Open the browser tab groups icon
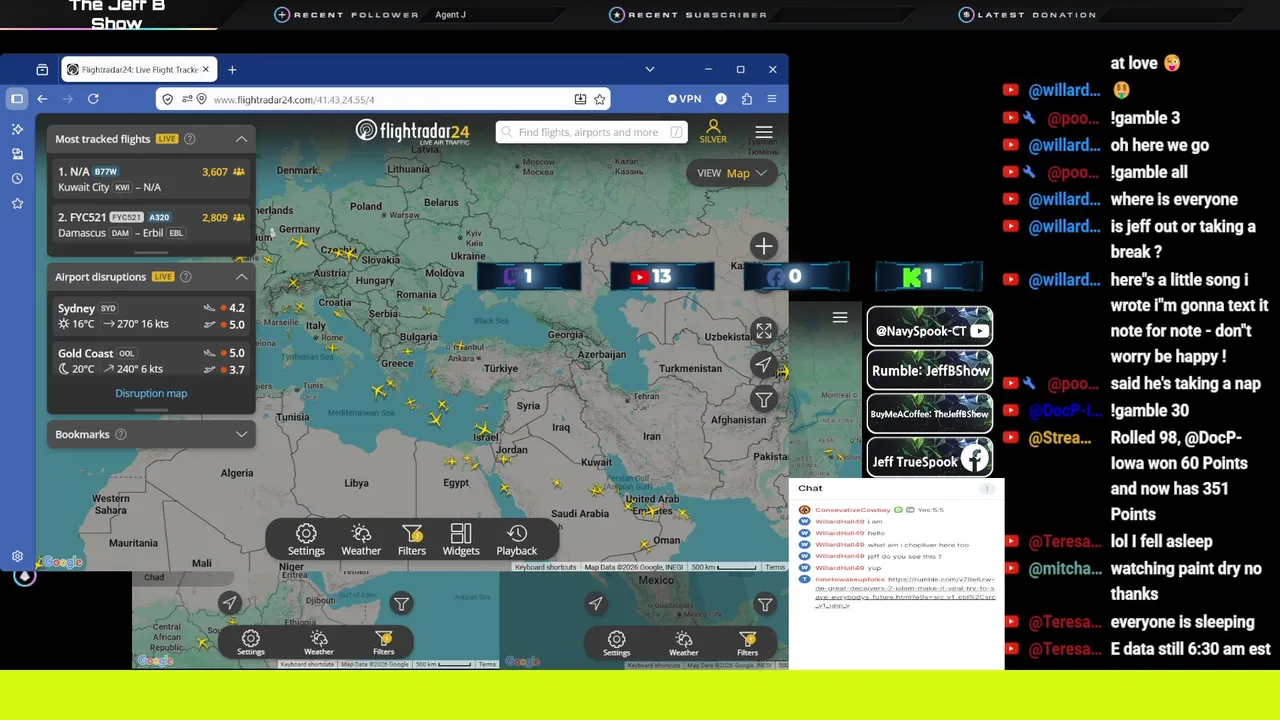 [x=42, y=70]
